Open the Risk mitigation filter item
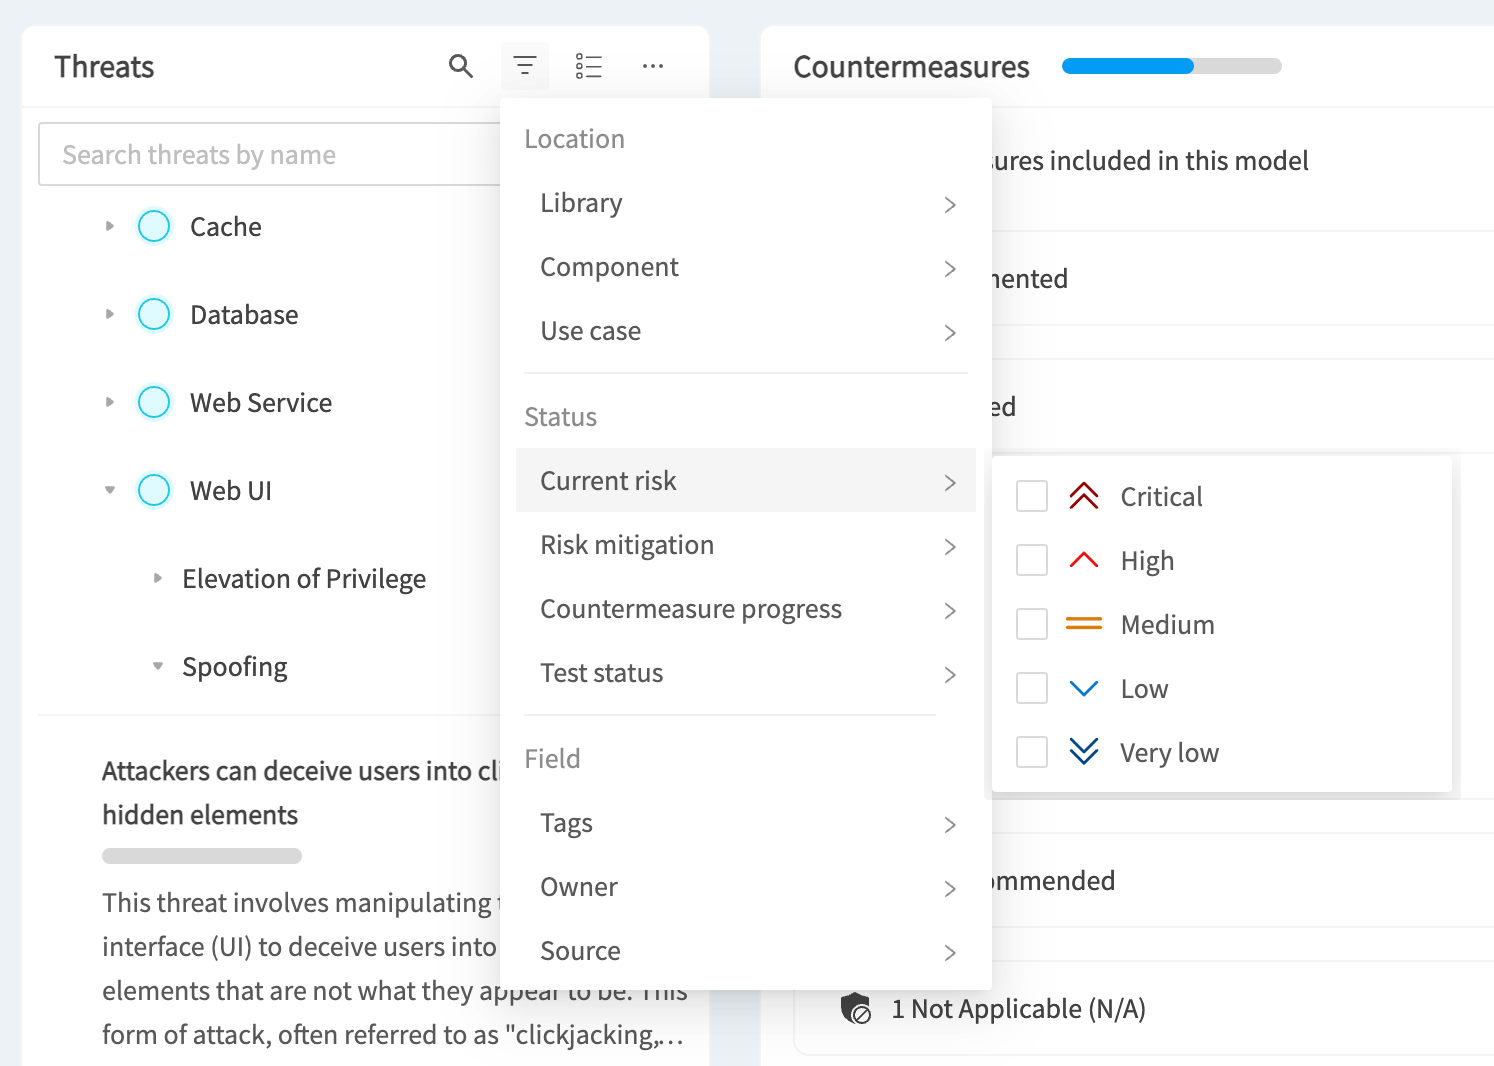The image size is (1494, 1066). [x=746, y=544]
